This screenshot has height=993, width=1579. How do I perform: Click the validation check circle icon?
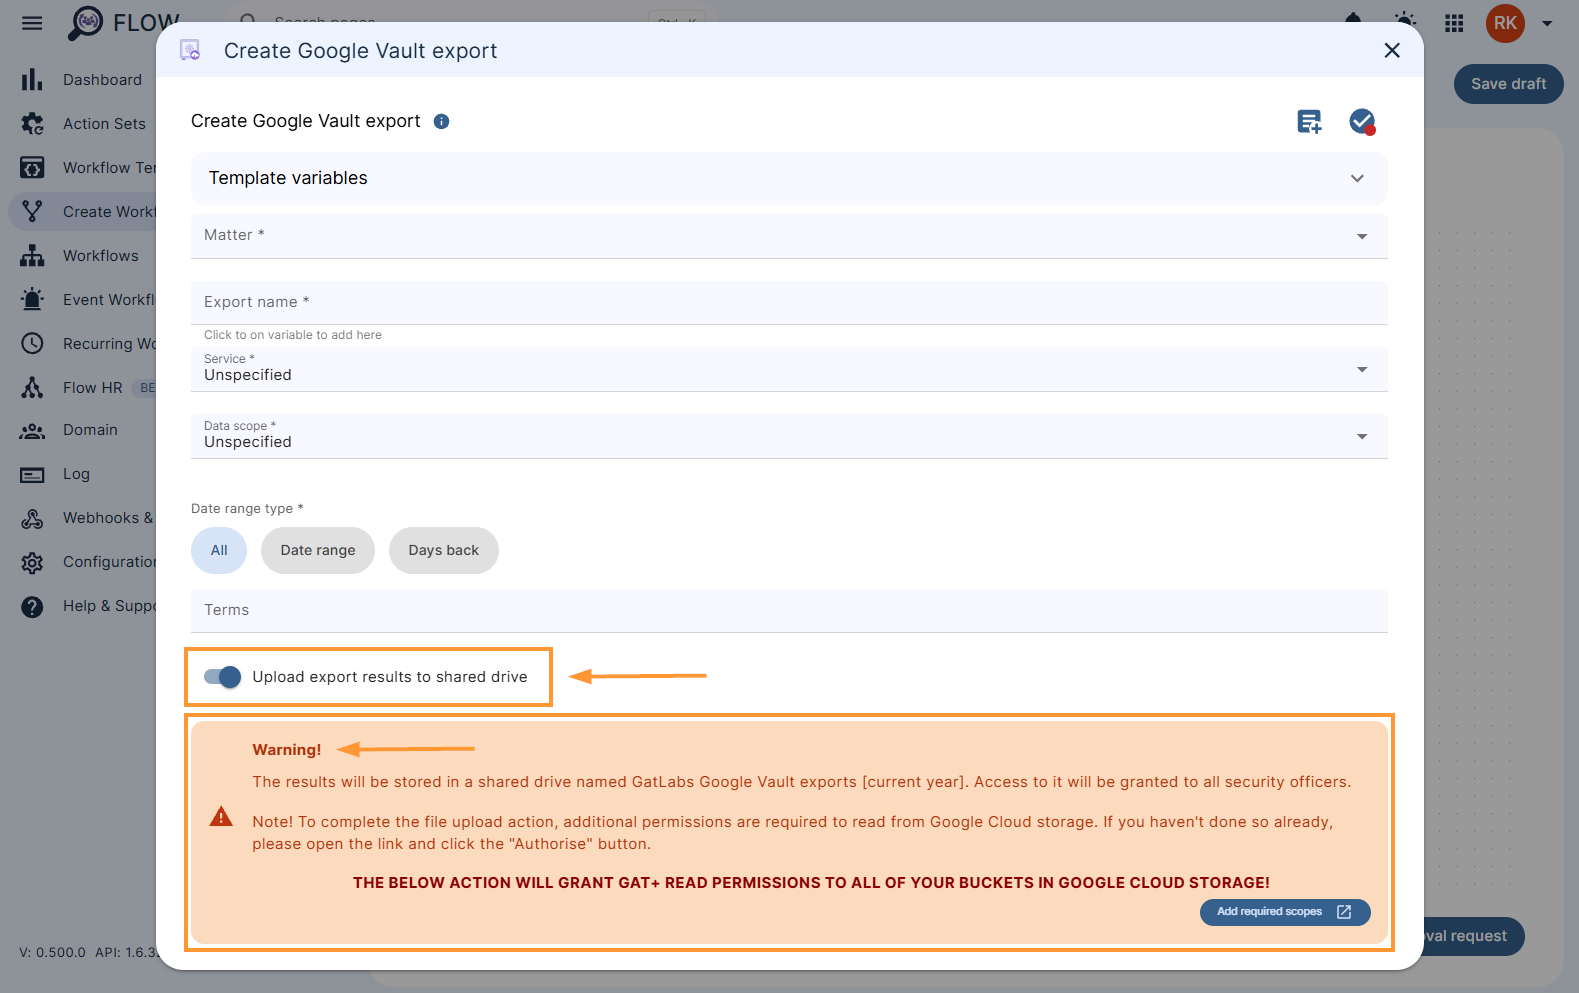(x=1362, y=122)
